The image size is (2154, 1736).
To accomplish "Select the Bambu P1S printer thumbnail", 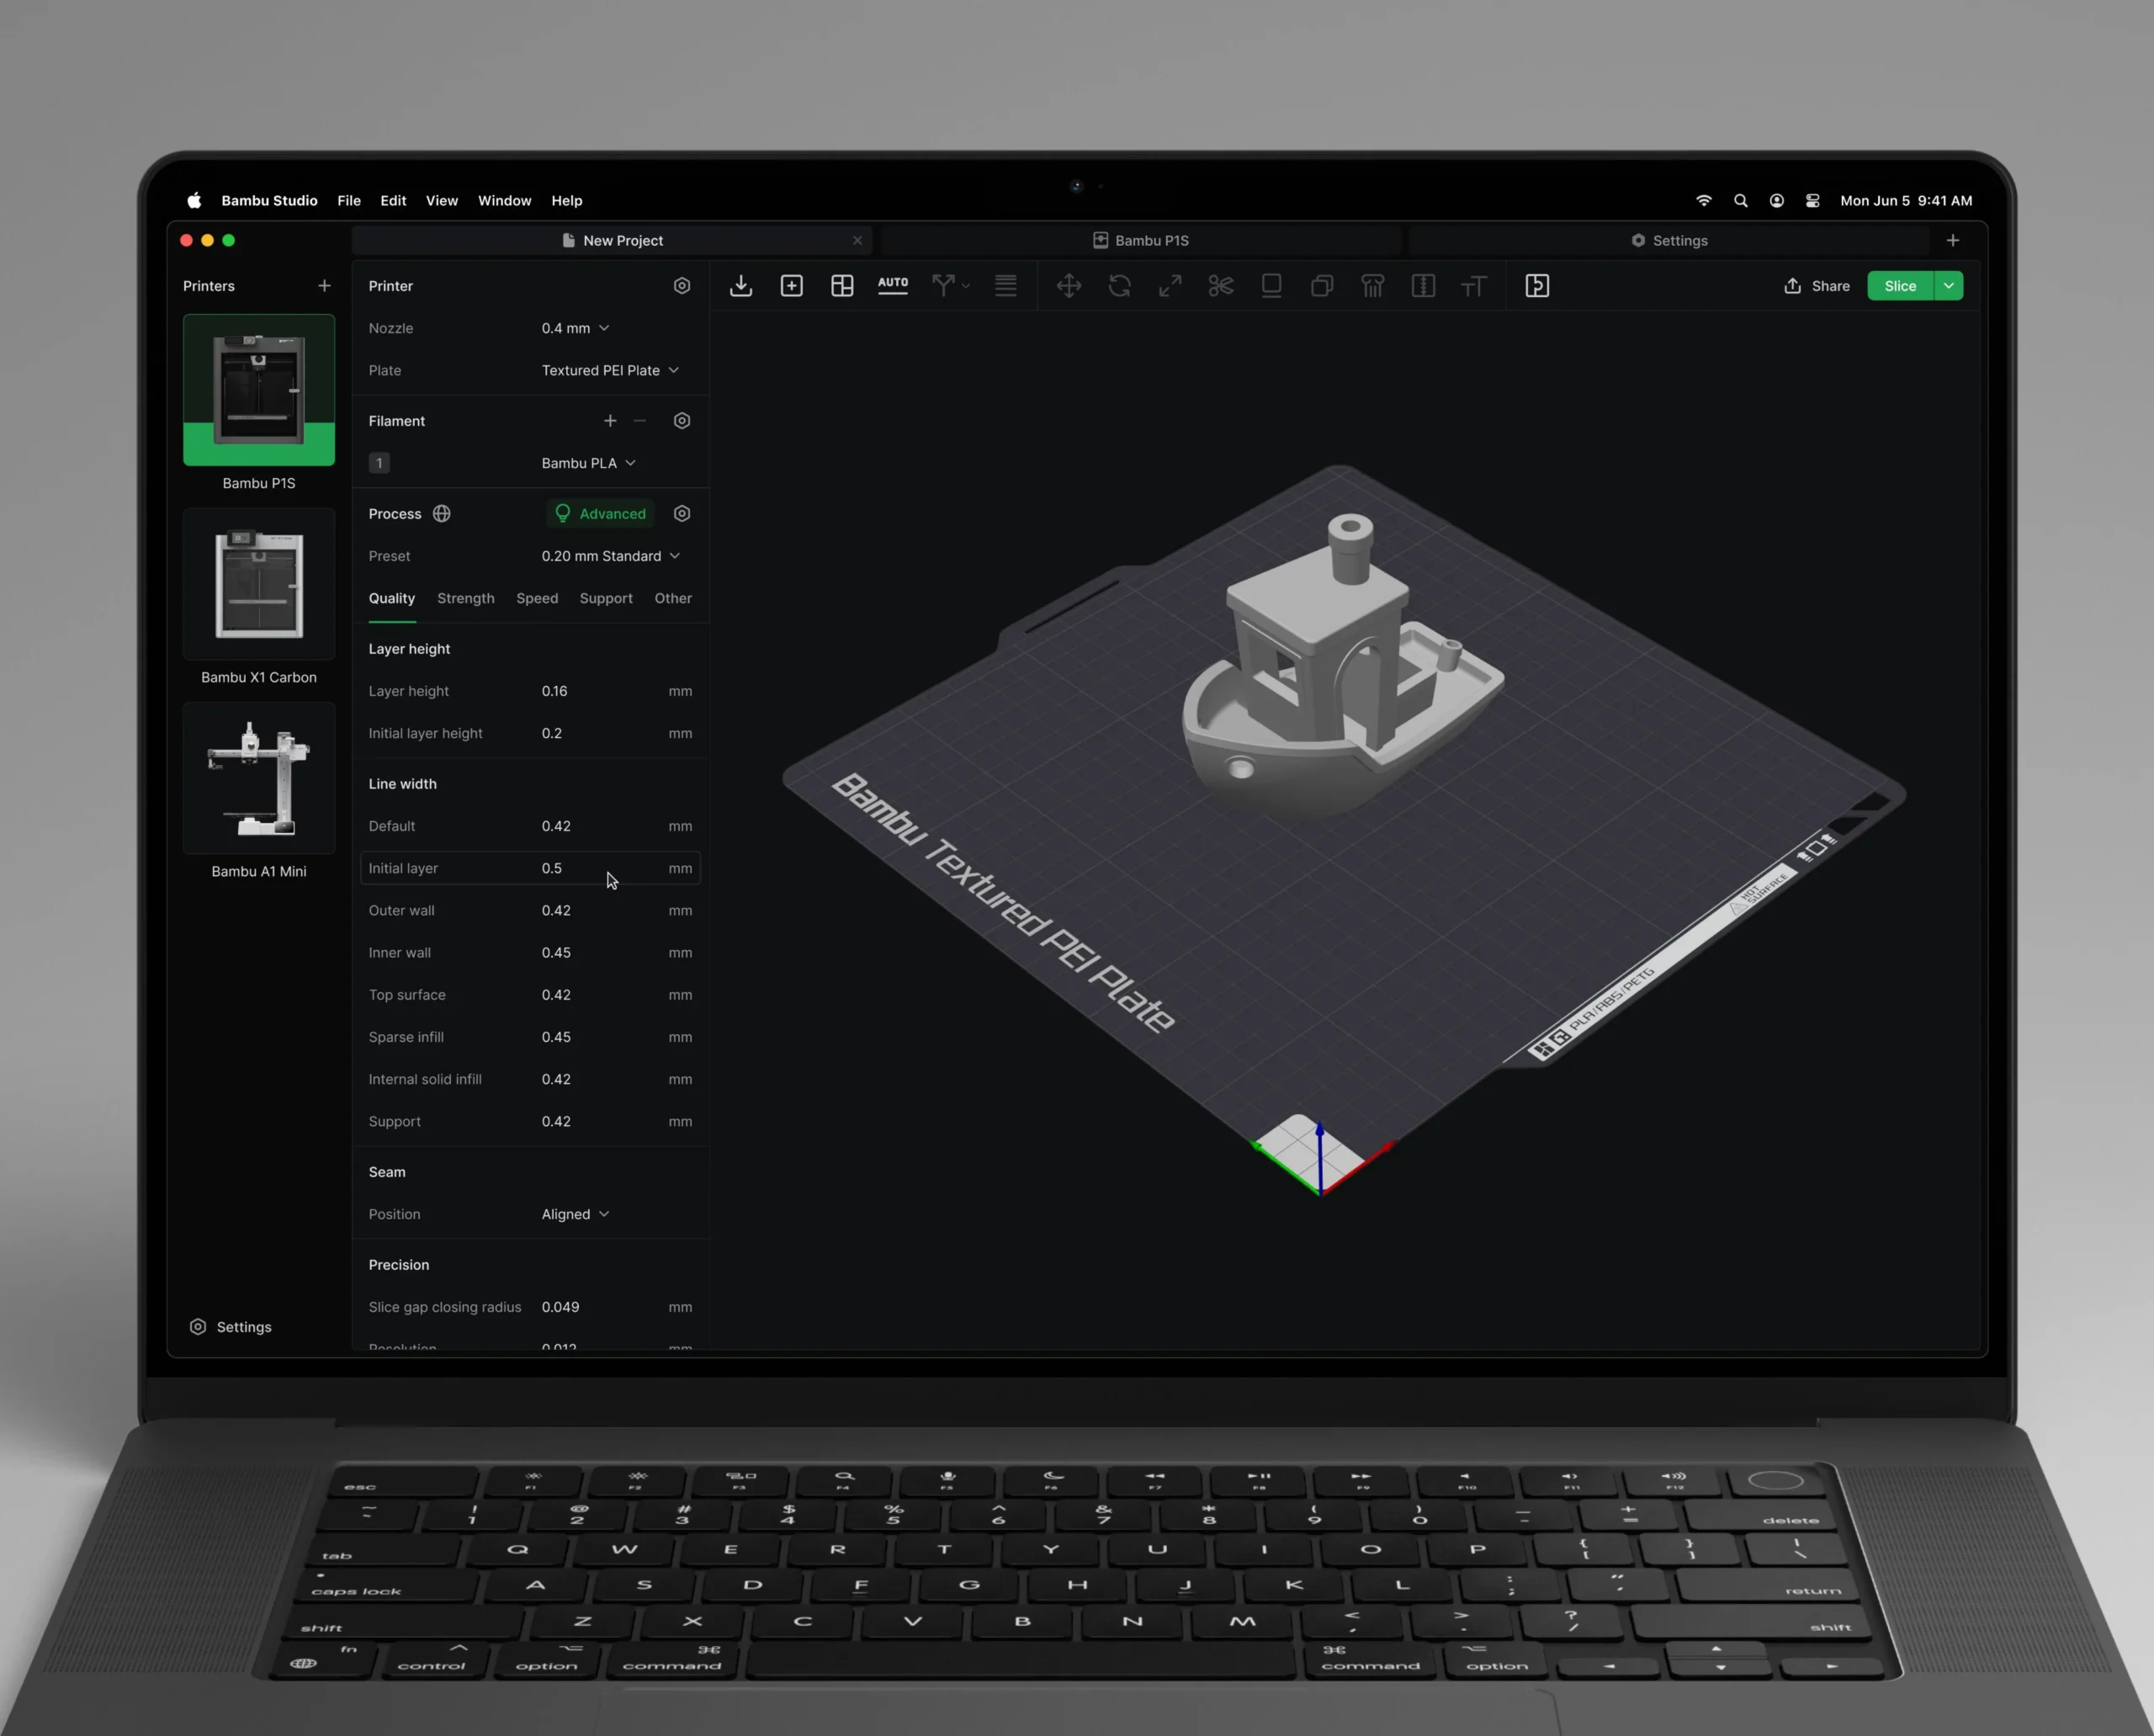I will [259, 390].
